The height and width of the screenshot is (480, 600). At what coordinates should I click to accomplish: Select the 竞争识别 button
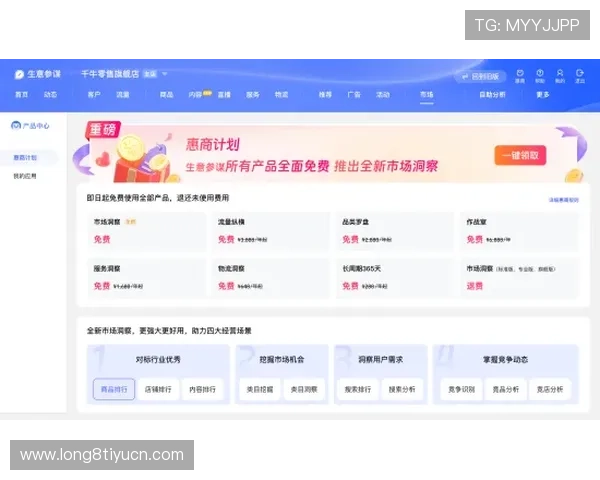(461, 389)
